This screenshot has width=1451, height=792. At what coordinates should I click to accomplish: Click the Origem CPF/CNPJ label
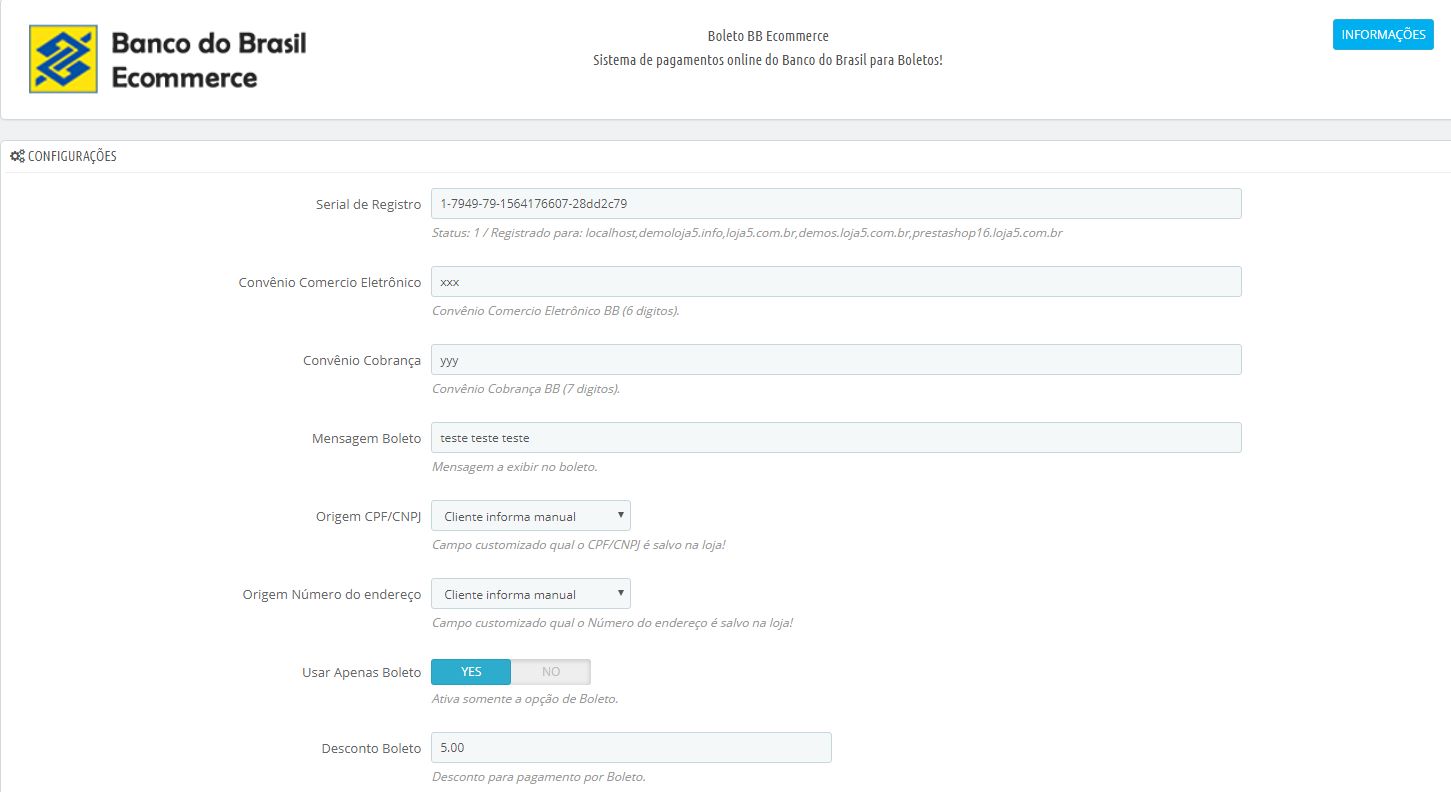pos(368,517)
